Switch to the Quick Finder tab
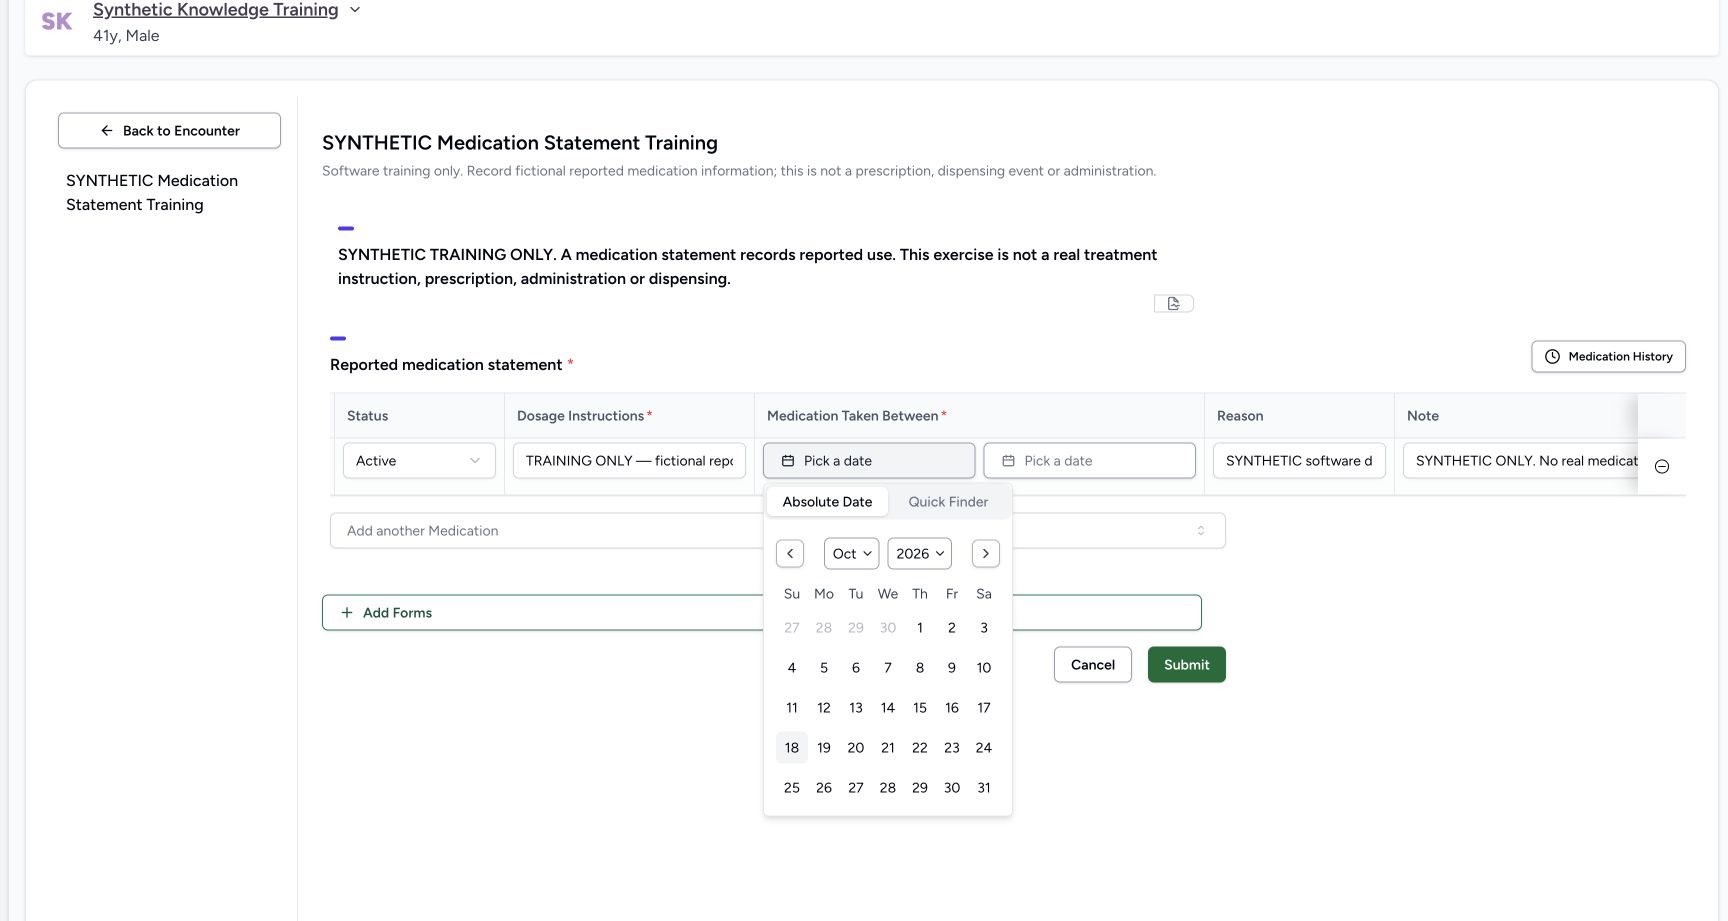The image size is (1728, 921). pyautogui.click(x=948, y=502)
